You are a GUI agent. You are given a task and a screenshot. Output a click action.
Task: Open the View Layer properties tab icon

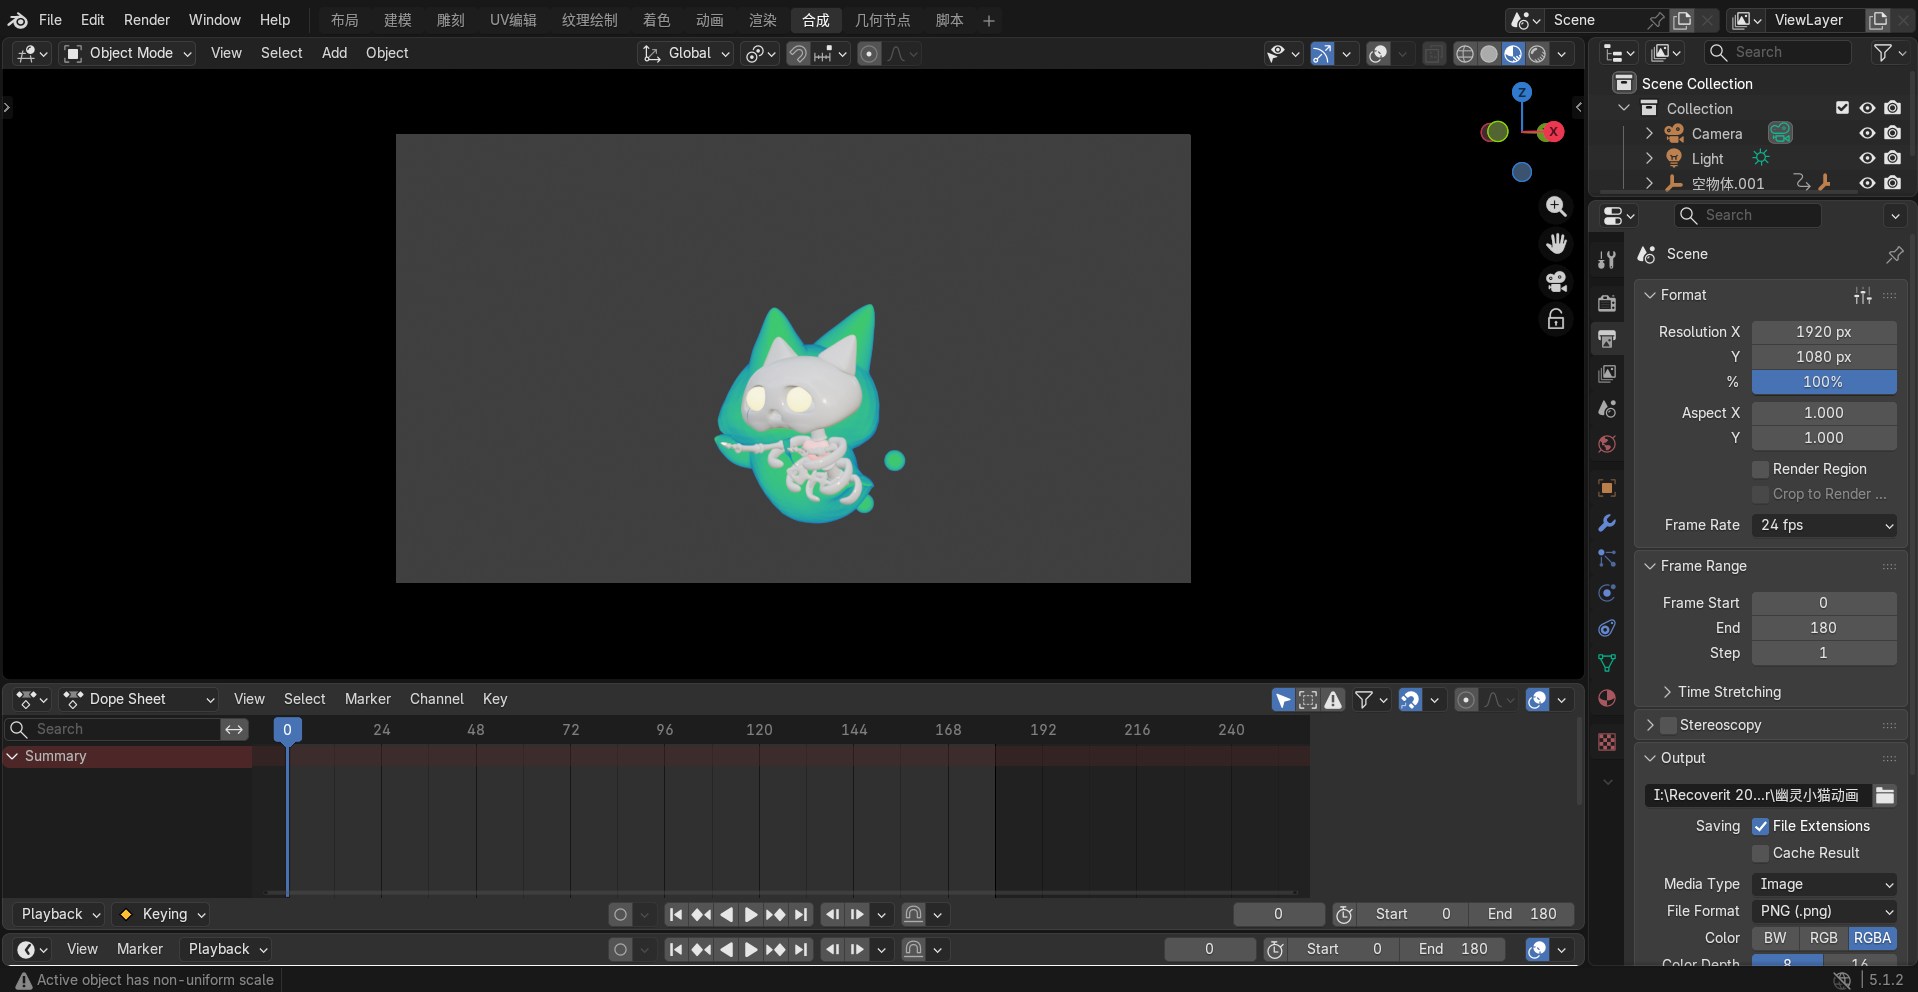coord(1607,373)
